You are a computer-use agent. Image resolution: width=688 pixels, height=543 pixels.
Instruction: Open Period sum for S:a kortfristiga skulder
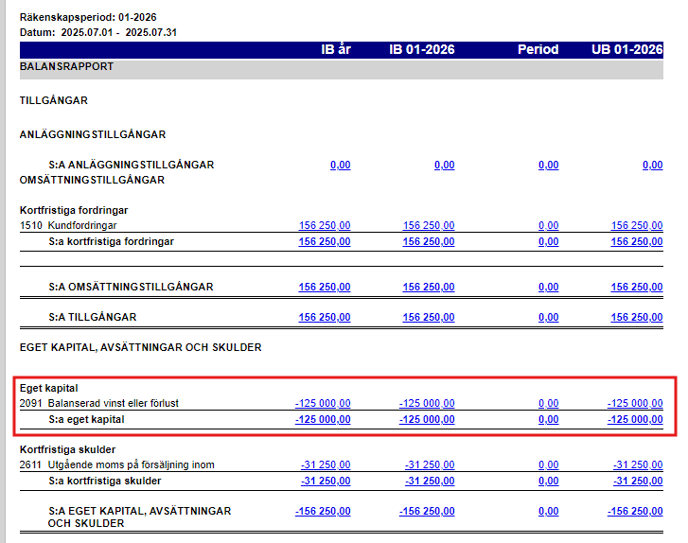[x=548, y=481]
